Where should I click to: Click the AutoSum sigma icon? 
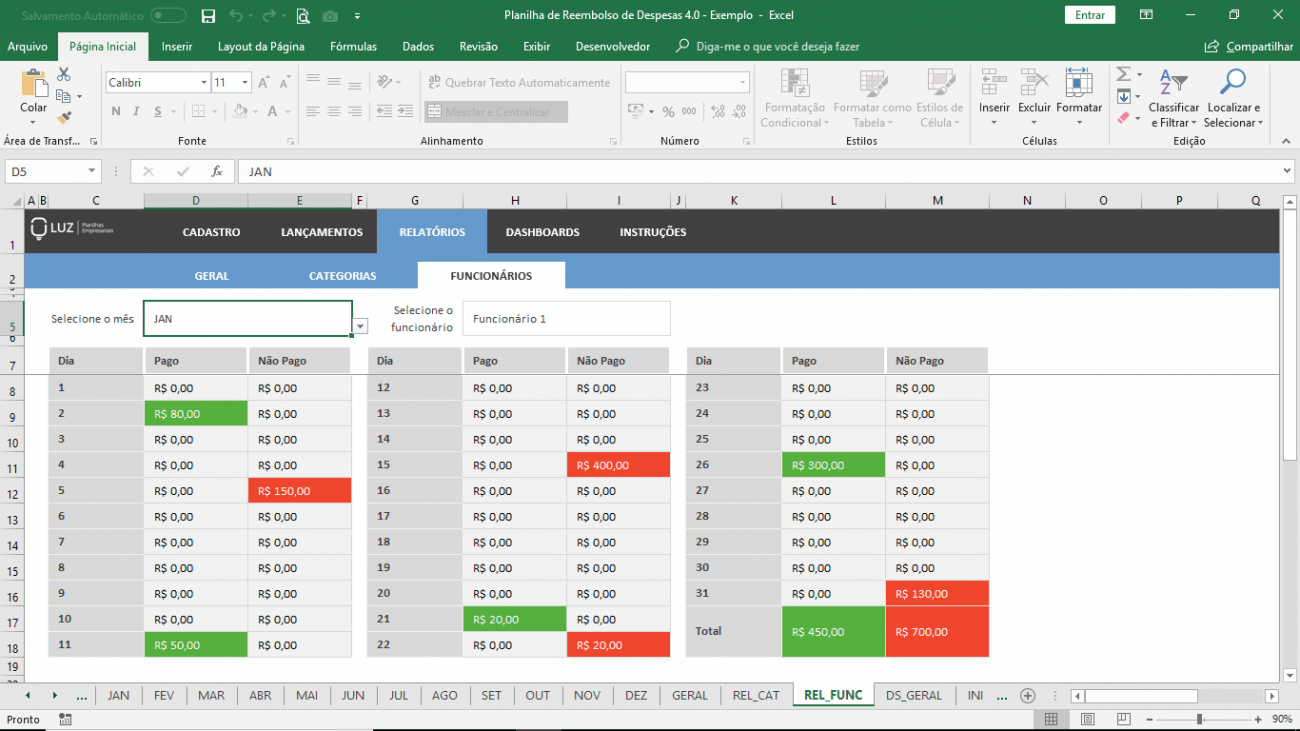[1123, 74]
